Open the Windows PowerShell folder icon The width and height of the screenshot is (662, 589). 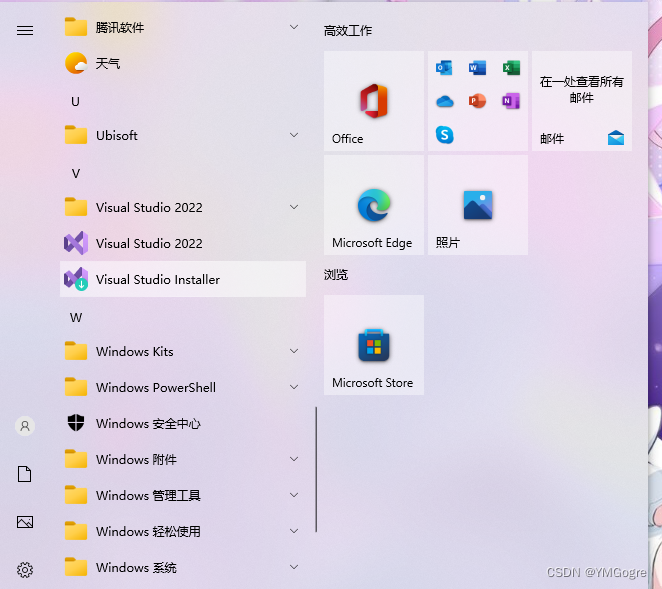click(76, 387)
